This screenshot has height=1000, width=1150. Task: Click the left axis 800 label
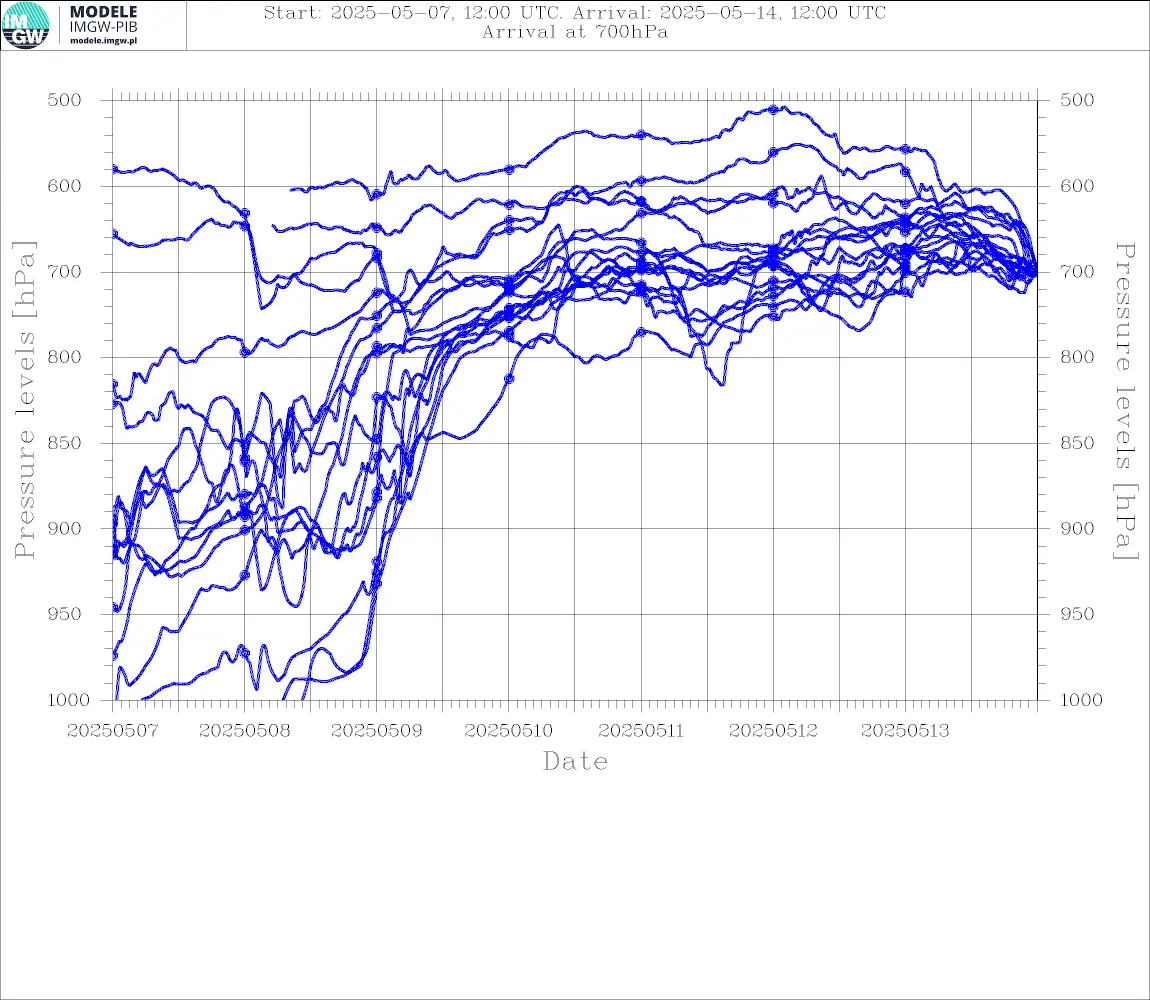click(x=65, y=357)
